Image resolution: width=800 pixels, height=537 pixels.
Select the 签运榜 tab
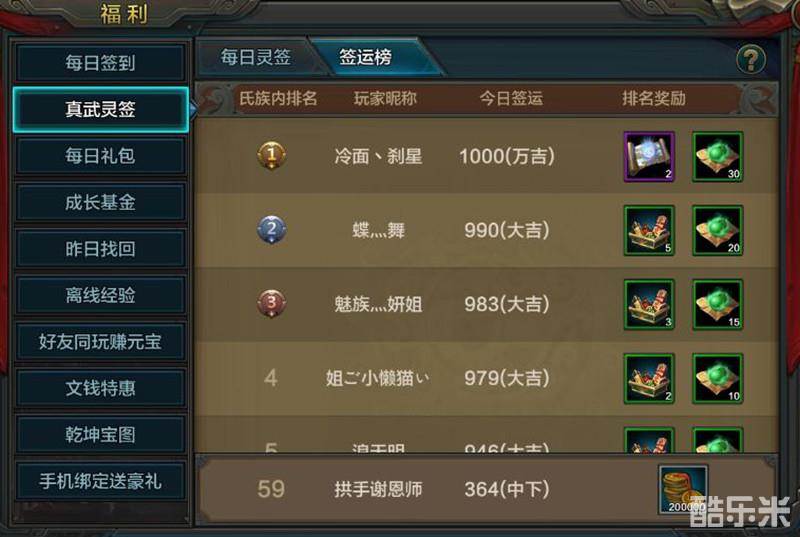[x=365, y=57]
